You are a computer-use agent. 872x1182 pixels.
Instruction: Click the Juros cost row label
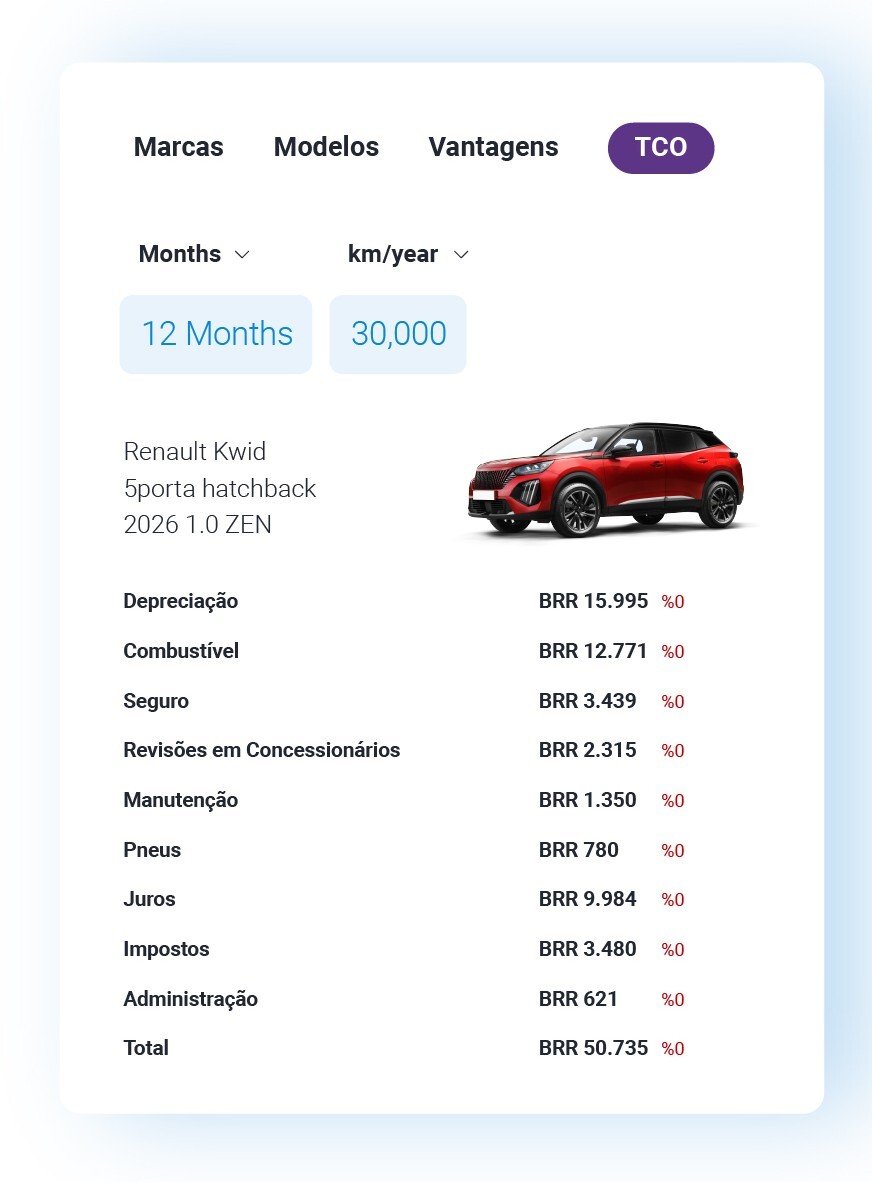[x=149, y=899]
